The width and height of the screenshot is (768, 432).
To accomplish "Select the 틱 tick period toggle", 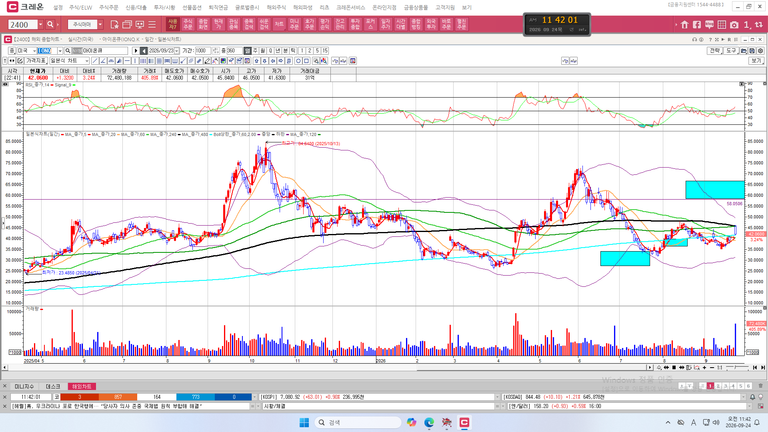I will pos(293,50).
